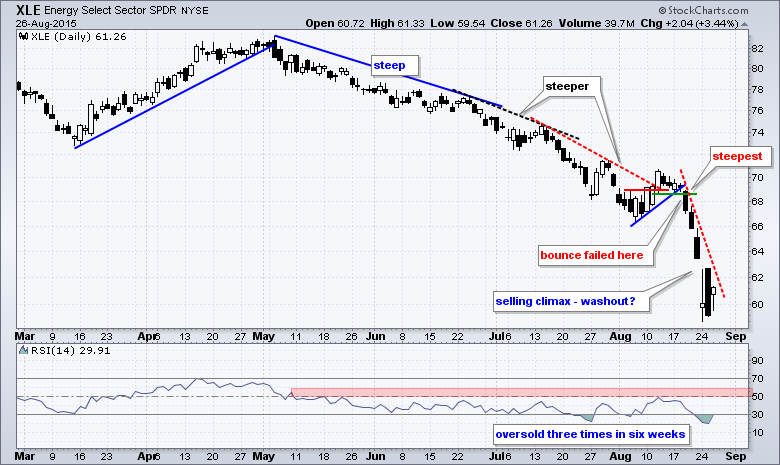Screen dimensions: 780x465
Task: Click the Low 59.54 value
Action: [x=458, y=23]
